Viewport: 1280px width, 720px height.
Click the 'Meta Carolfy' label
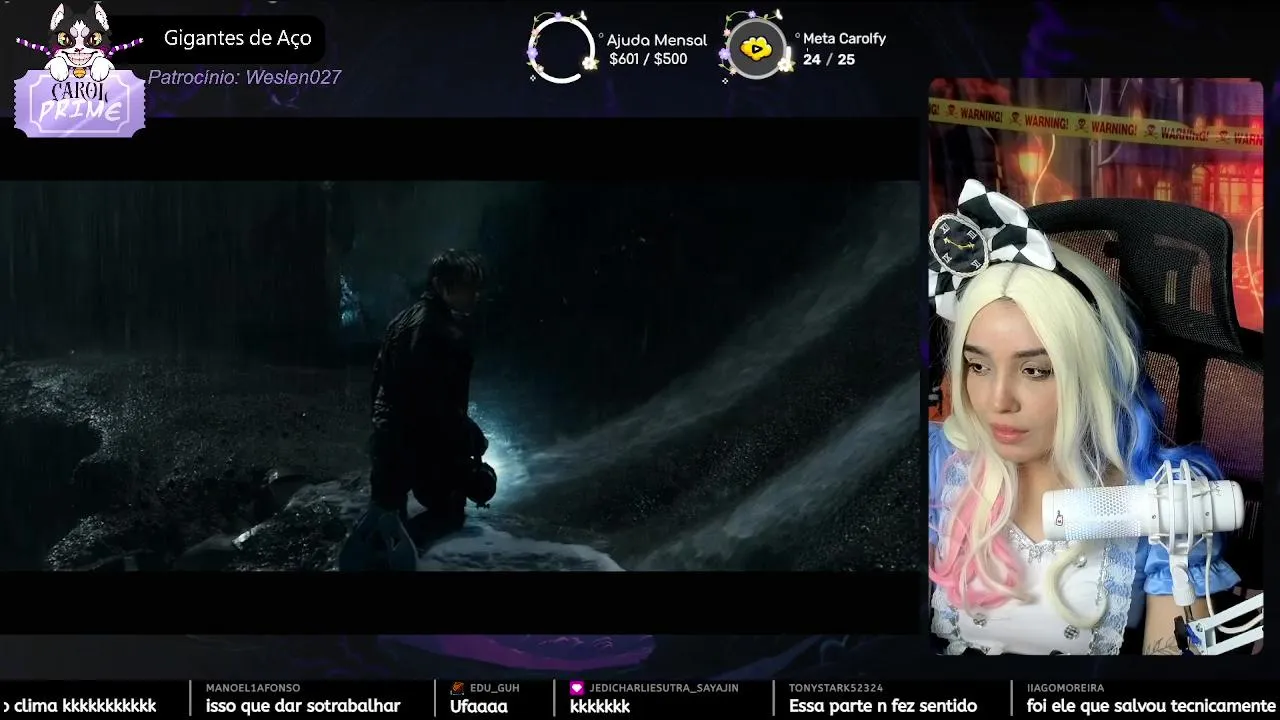(x=845, y=38)
